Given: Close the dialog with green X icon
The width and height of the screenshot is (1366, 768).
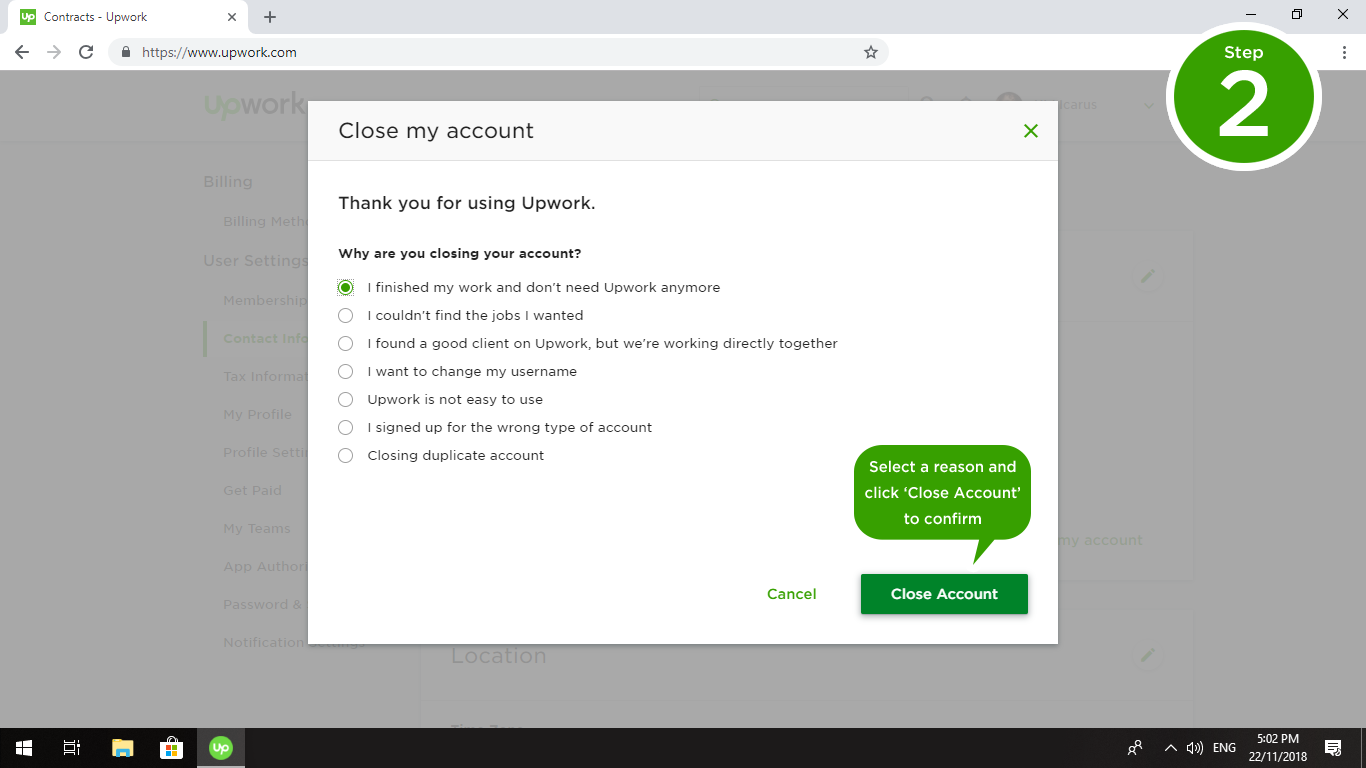Looking at the screenshot, I should [1031, 131].
